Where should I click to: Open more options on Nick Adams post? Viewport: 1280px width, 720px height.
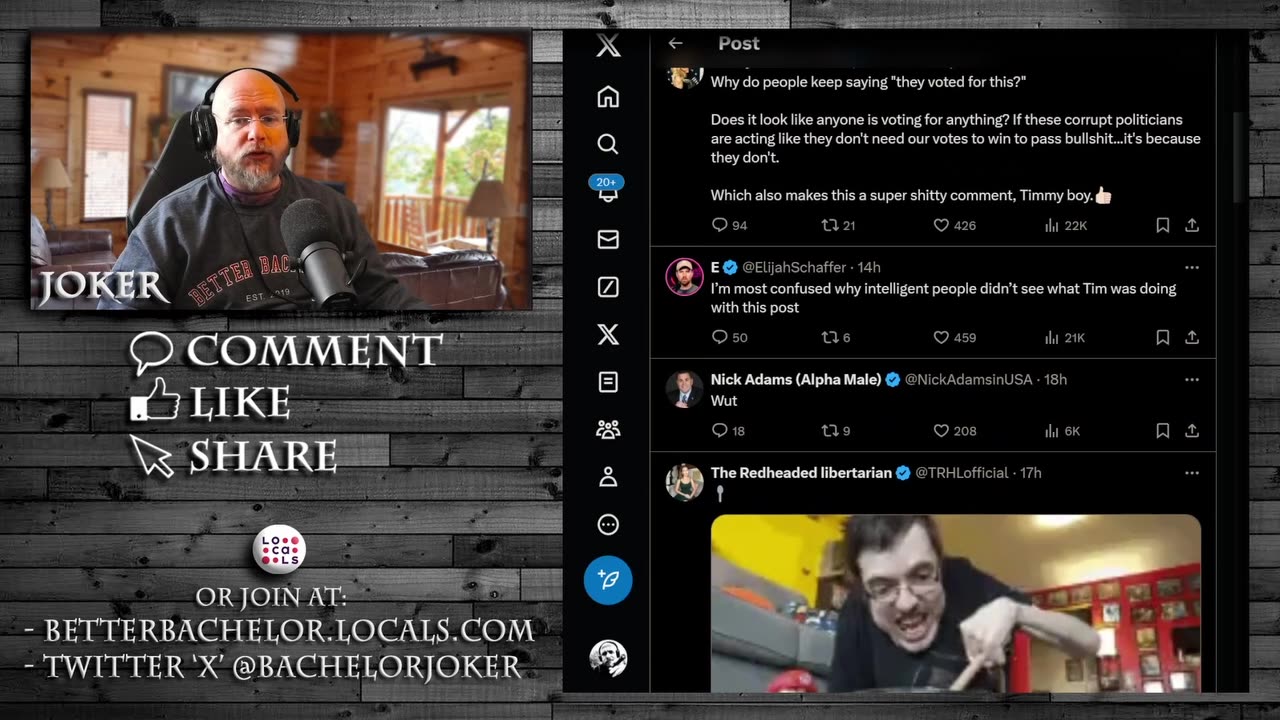click(1191, 379)
